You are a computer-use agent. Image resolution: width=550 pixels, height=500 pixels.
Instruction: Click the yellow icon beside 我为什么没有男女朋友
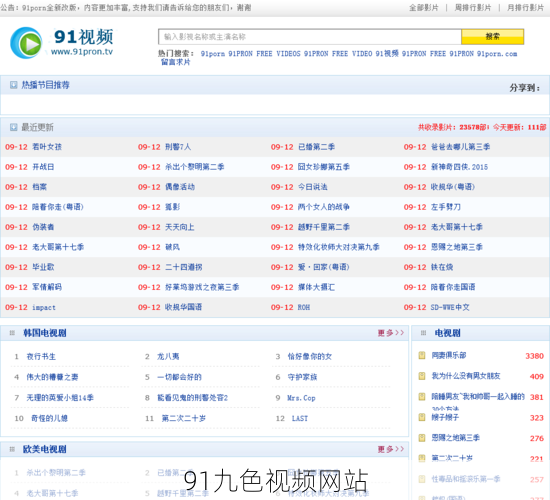point(422,376)
